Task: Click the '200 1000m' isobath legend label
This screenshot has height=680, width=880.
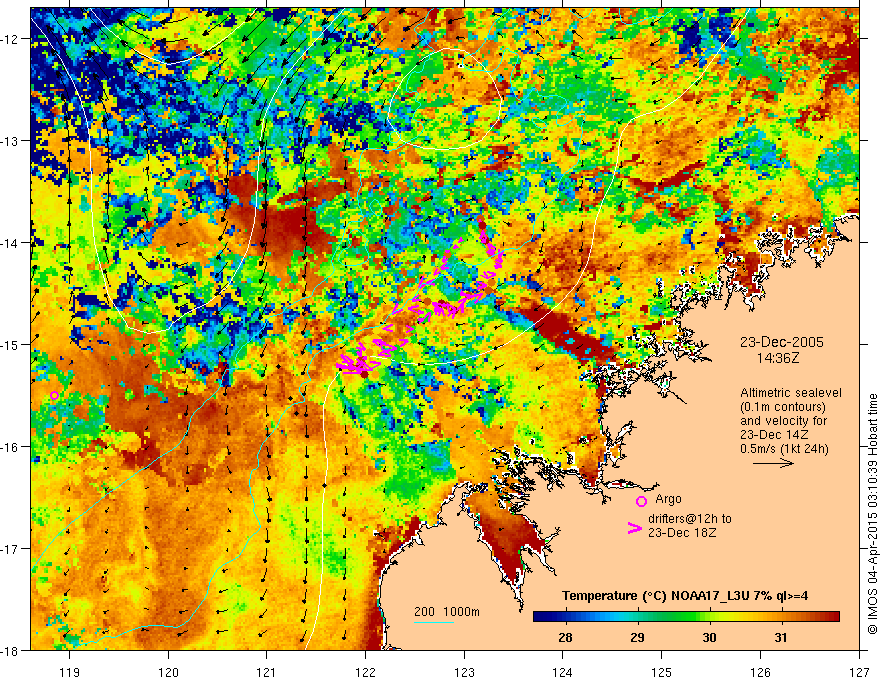Action: [447, 612]
